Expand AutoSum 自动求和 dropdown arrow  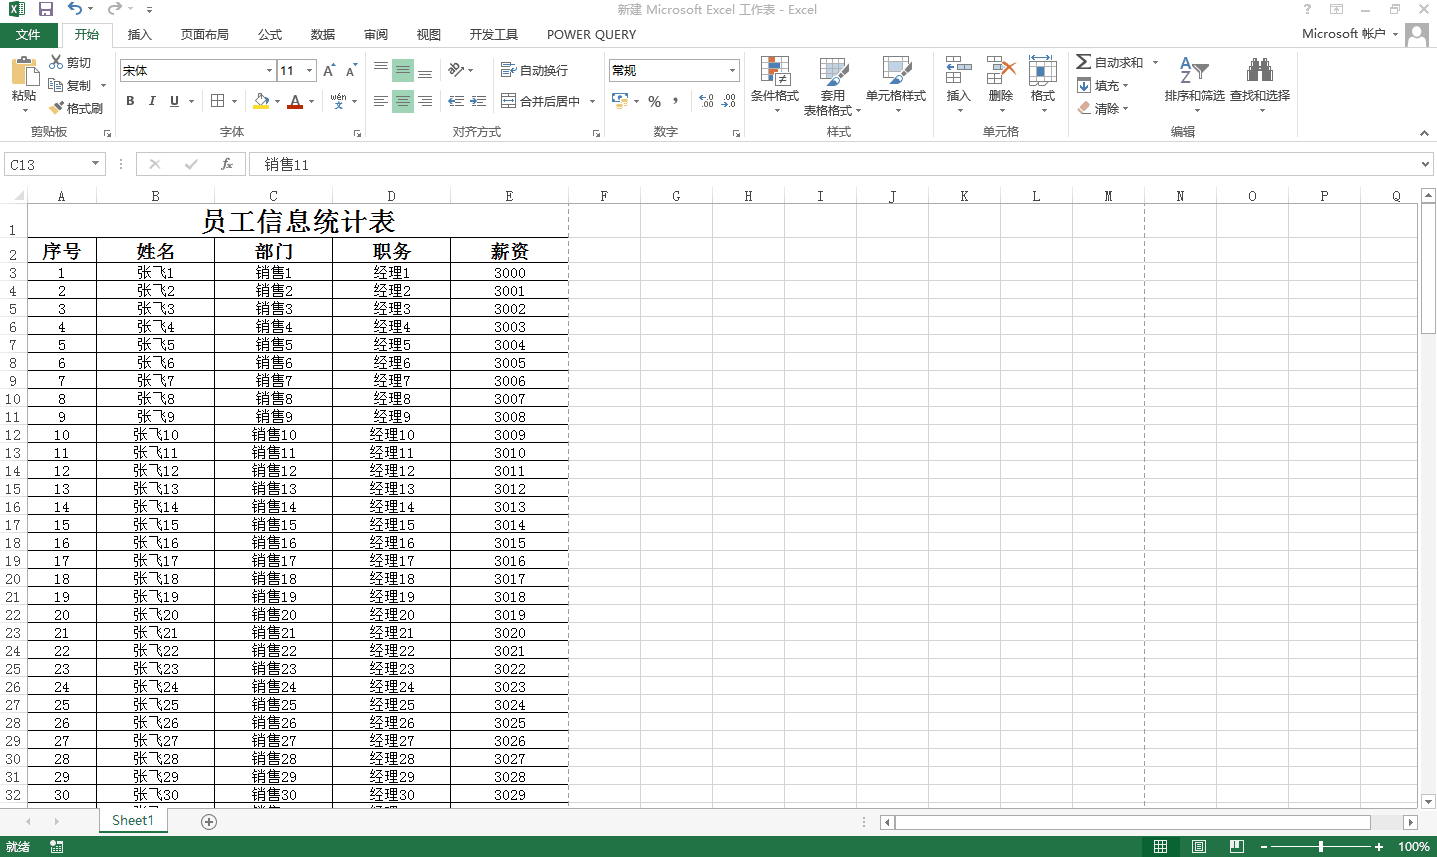click(x=1155, y=62)
